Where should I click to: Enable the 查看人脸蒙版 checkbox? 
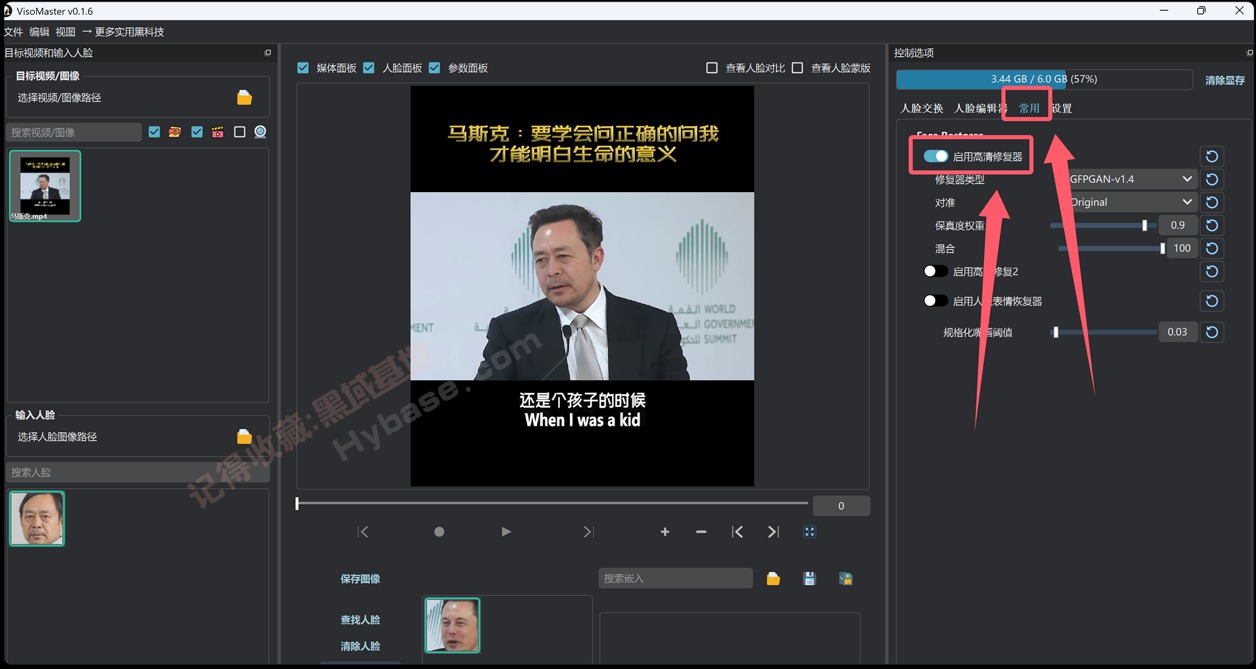tap(797, 68)
